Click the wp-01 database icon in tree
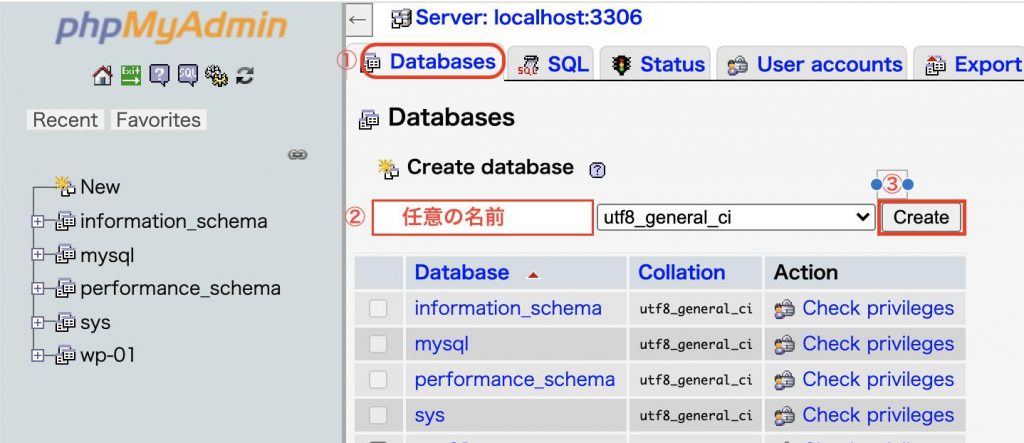The image size is (1024, 443). pyautogui.click(x=65, y=355)
